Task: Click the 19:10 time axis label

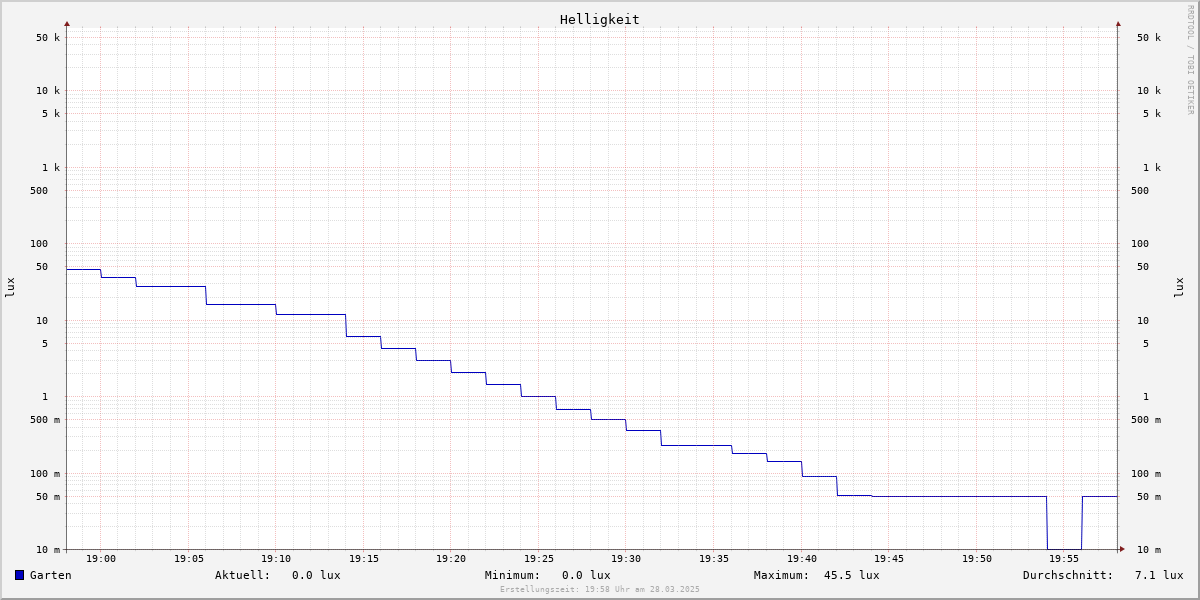Action: [276, 559]
